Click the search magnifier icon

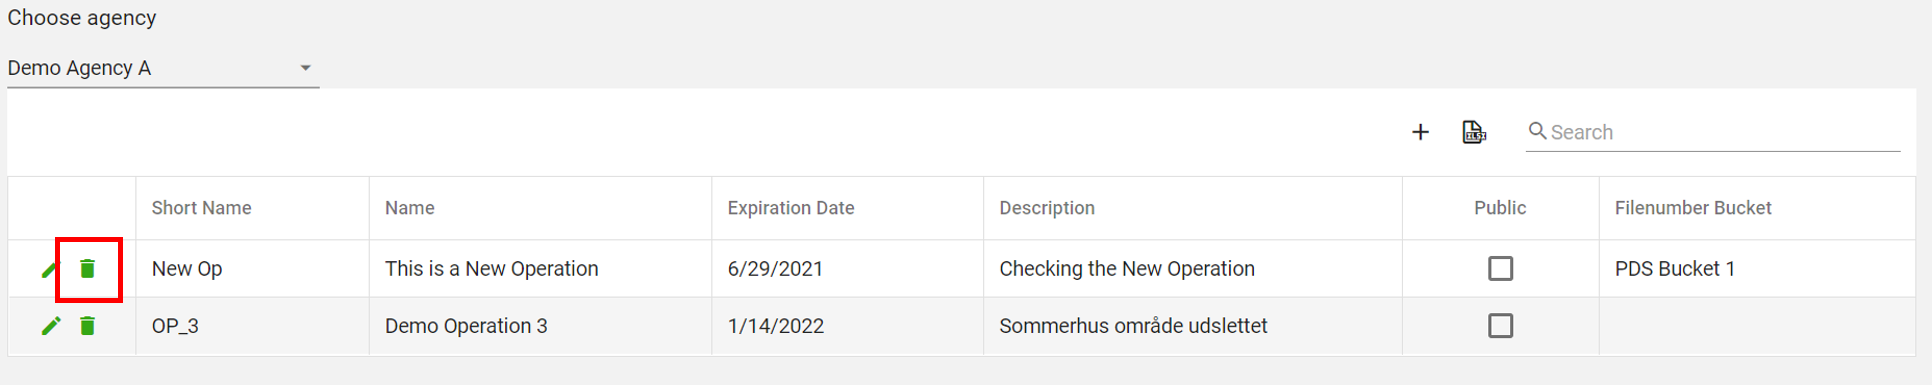(x=1538, y=131)
